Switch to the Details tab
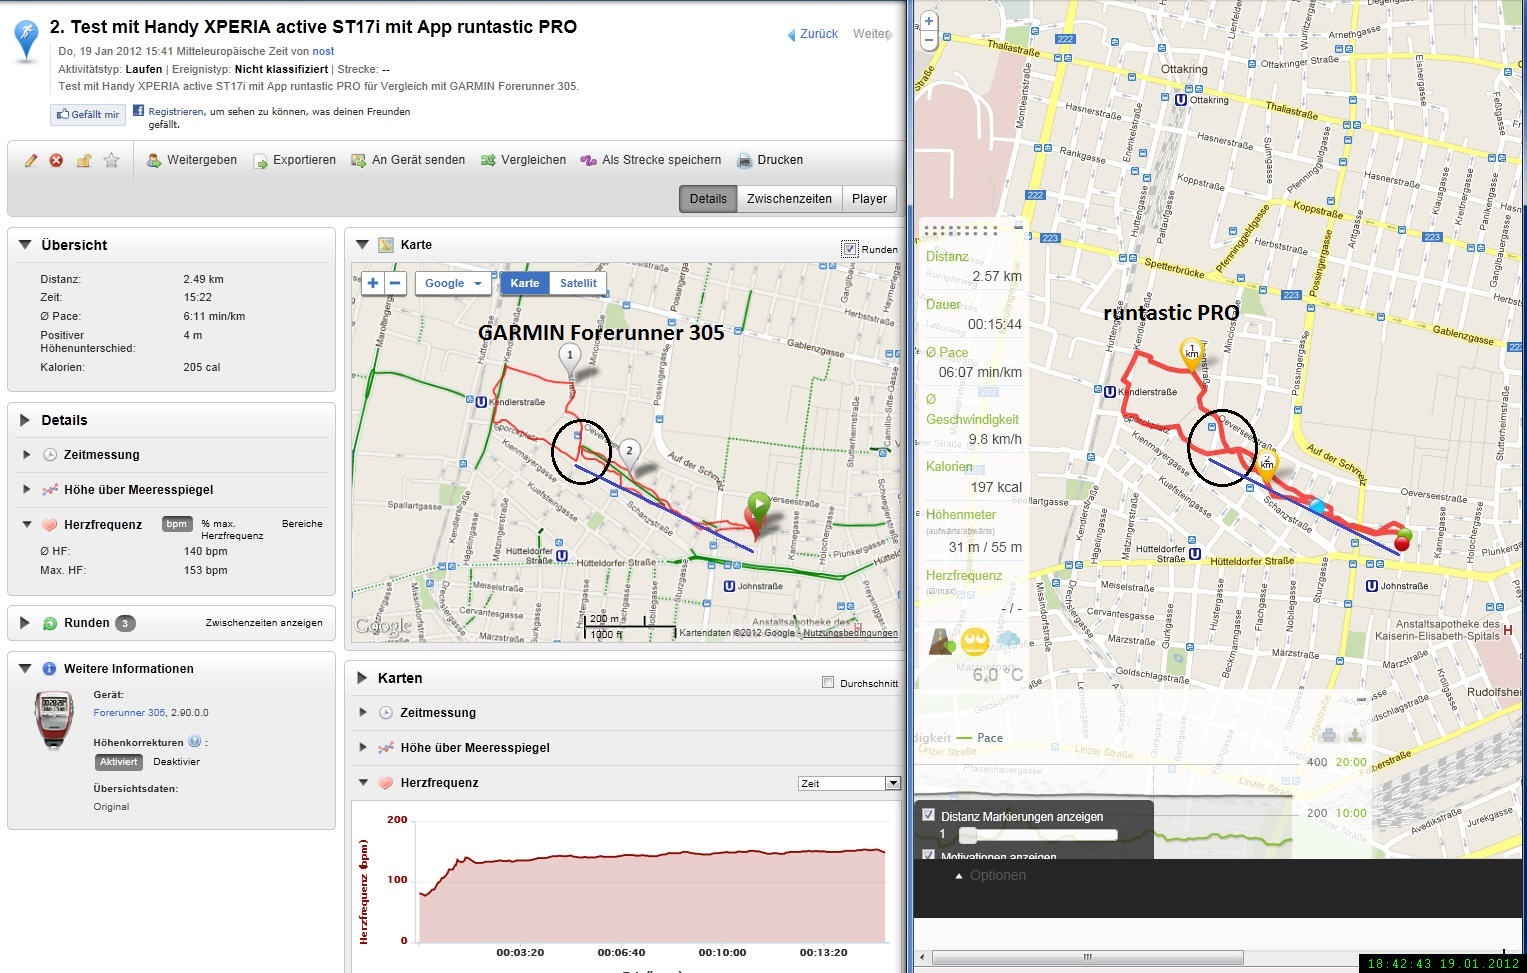 pyautogui.click(x=708, y=199)
